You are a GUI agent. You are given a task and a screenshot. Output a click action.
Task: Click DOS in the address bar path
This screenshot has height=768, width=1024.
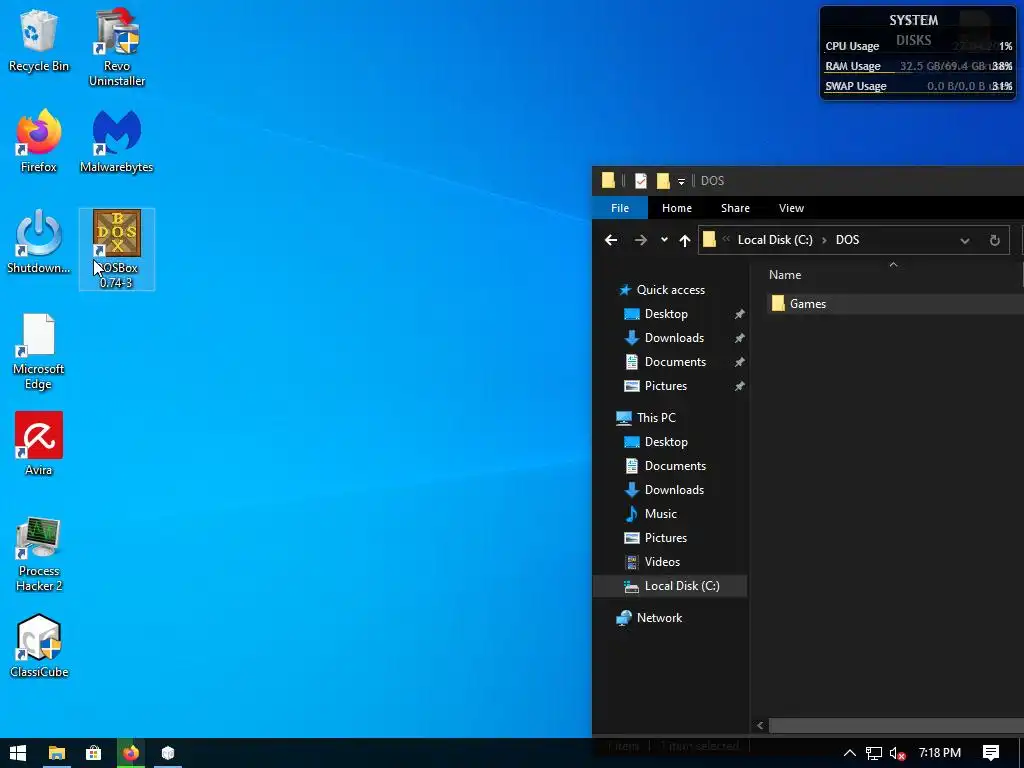coord(848,240)
